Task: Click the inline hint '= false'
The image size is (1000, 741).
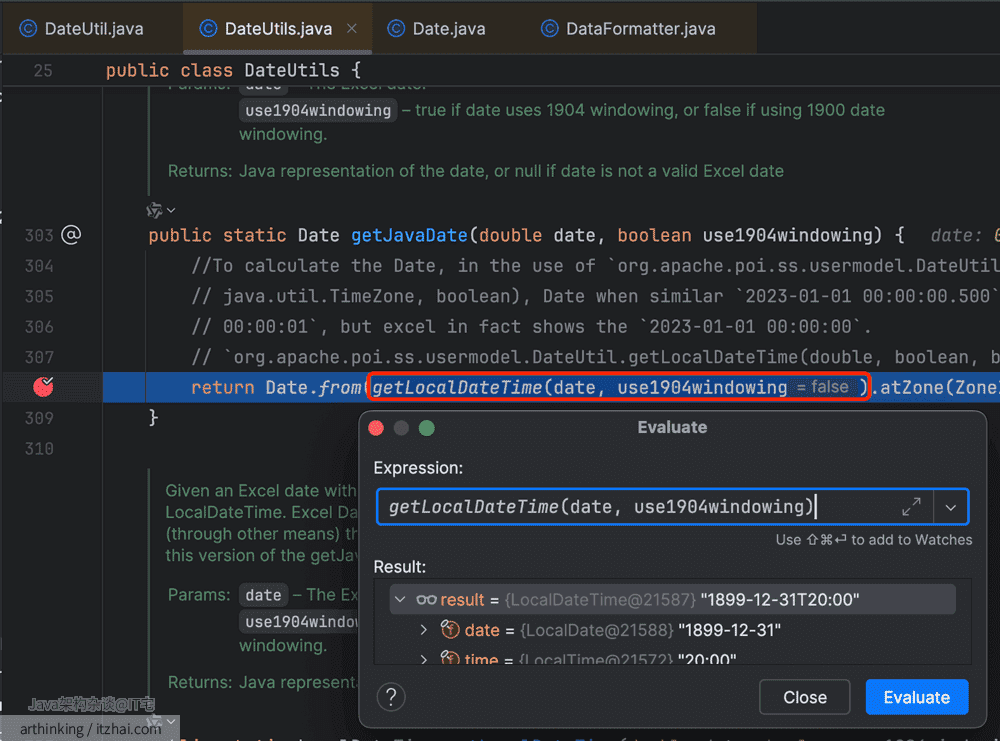Action: [x=823, y=387]
